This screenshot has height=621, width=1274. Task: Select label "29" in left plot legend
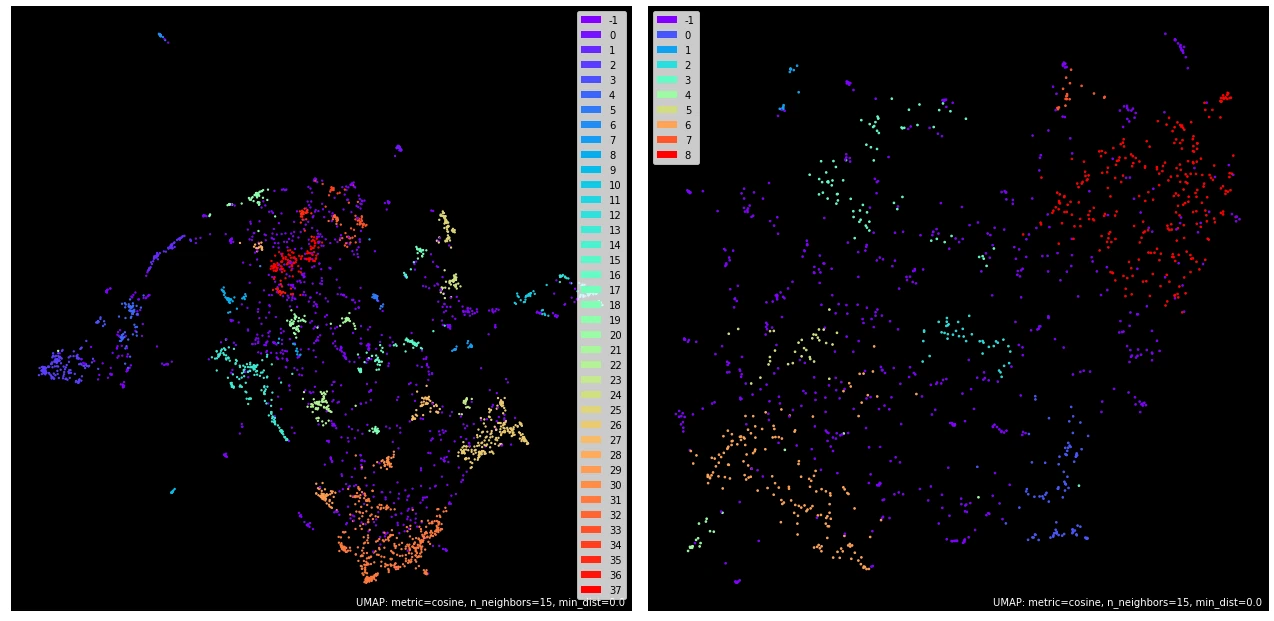615,470
